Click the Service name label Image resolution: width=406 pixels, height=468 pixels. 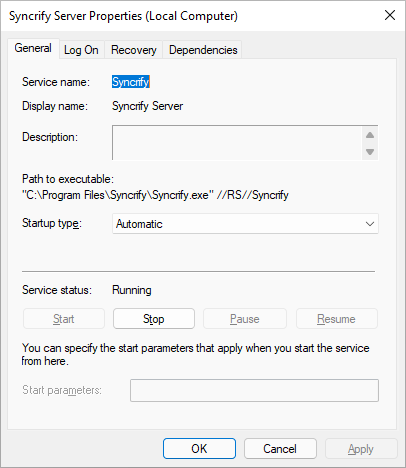click(x=56, y=82)
